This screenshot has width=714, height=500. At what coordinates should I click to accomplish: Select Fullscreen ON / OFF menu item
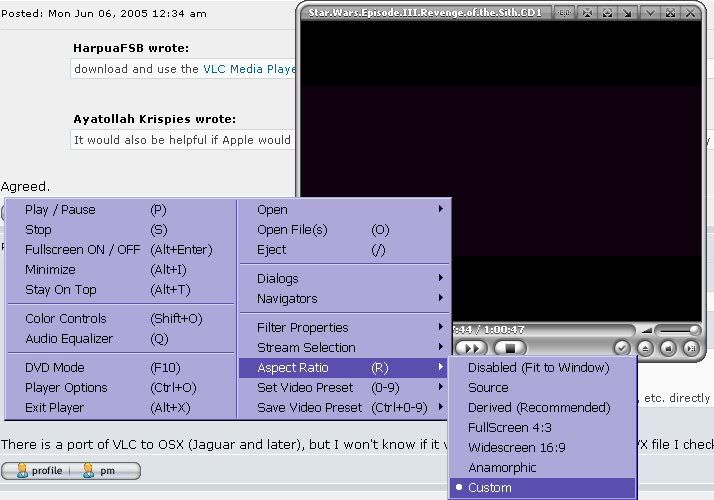click(121, 250)
